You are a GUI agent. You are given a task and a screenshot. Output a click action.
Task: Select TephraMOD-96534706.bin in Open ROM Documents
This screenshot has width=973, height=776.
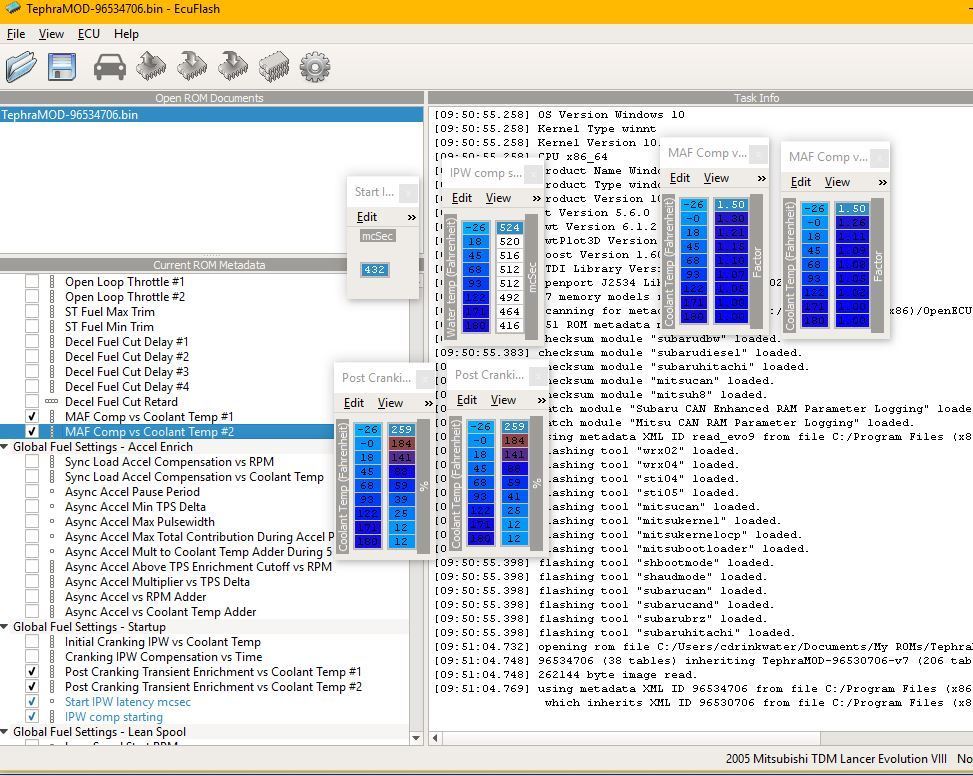click(70, 115)
